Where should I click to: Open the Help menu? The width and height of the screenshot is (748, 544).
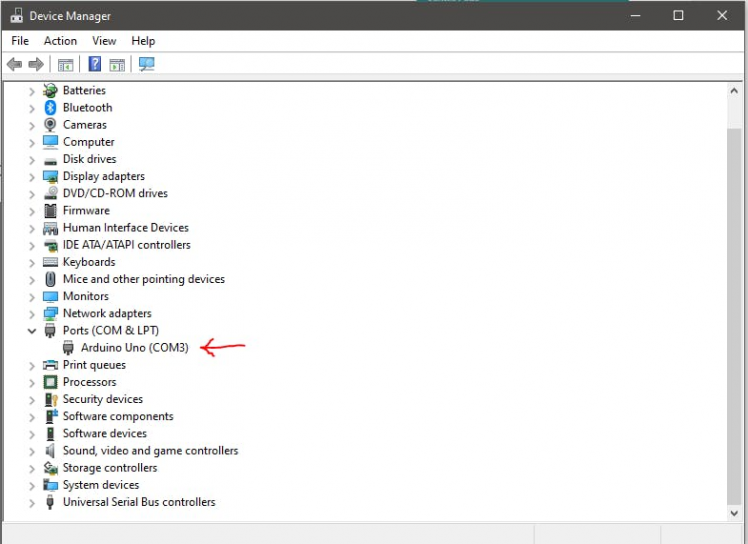pyautogui.click(x=143, y=41)
